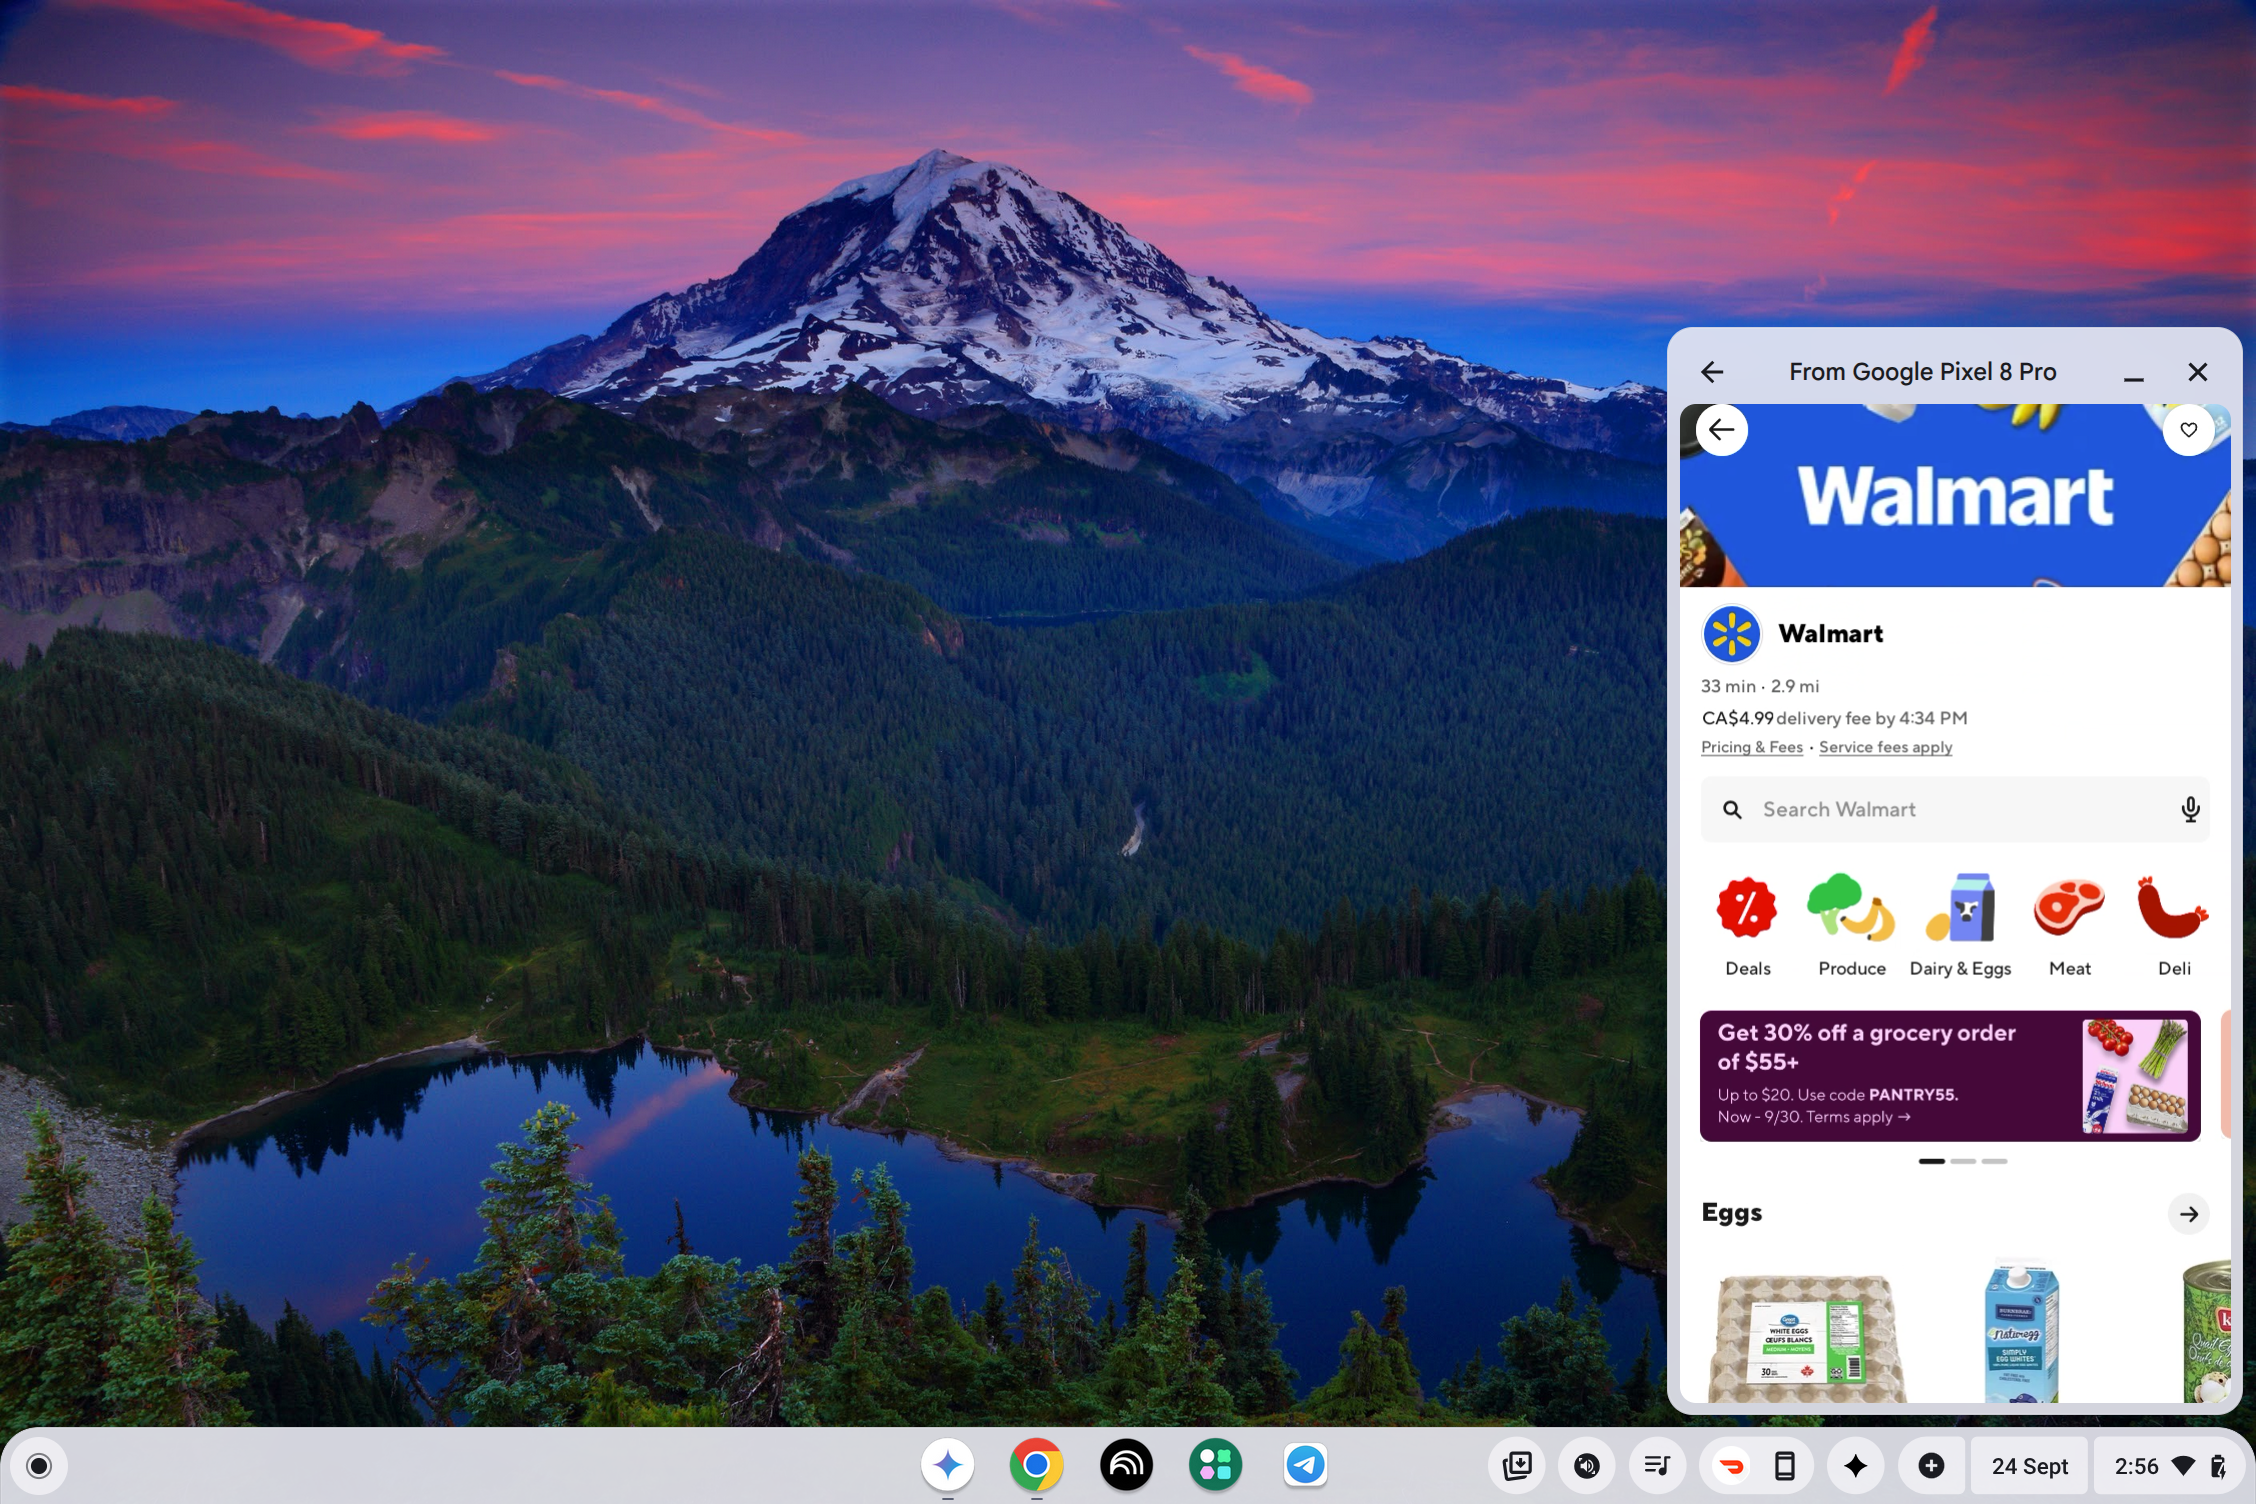Click the 'Eggs' section heading
The image size is (2256, 1504).
1731,1213
